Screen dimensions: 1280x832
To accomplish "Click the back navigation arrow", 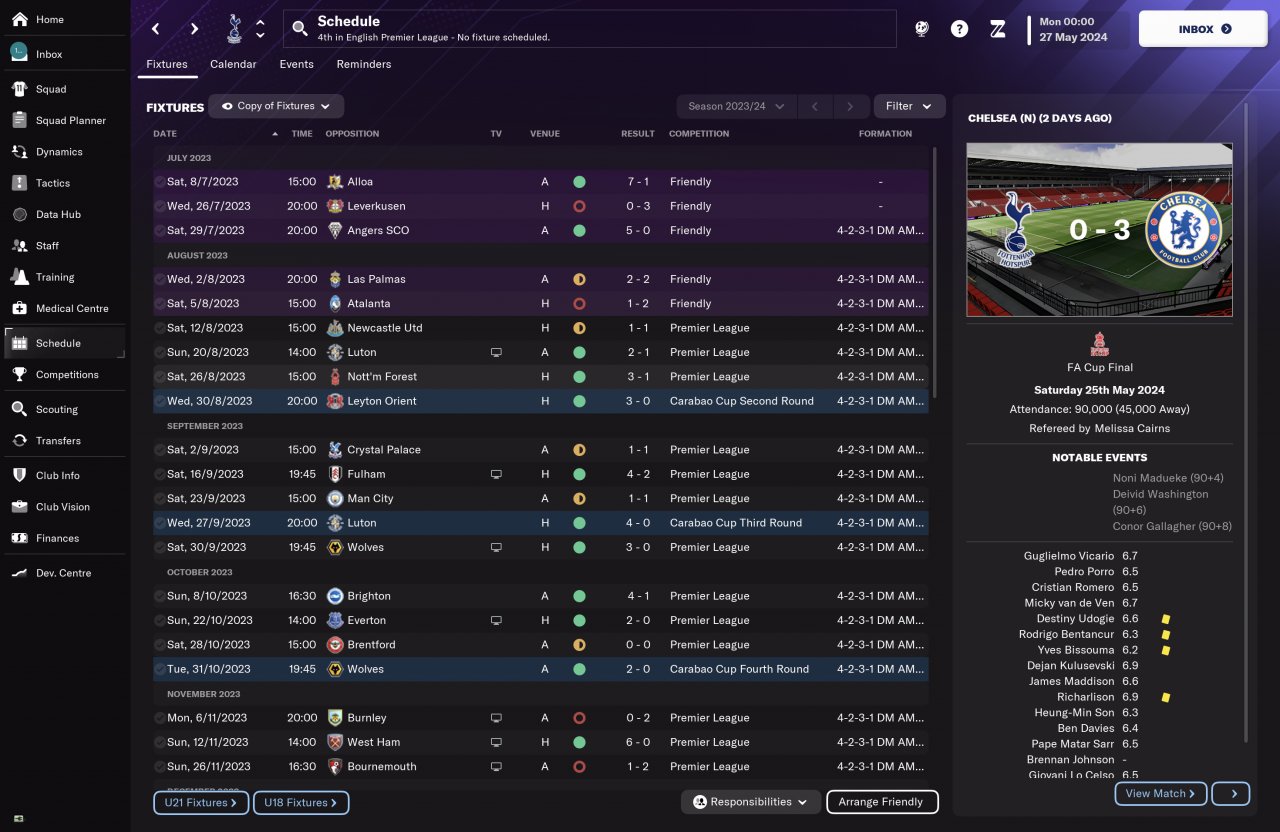I will 156,29.
